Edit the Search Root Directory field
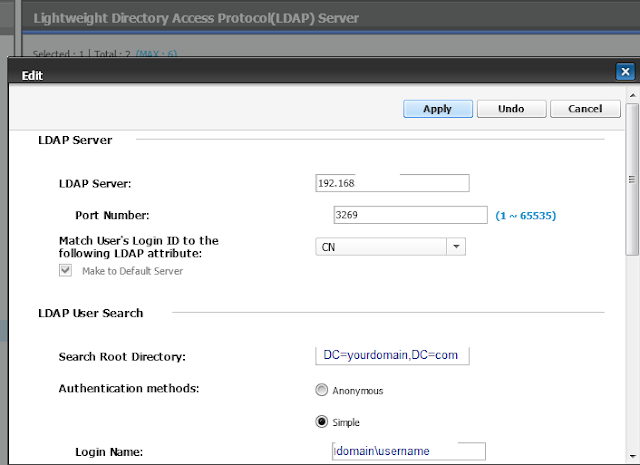Viewport: 640px width, 465px height. [391, 356]
